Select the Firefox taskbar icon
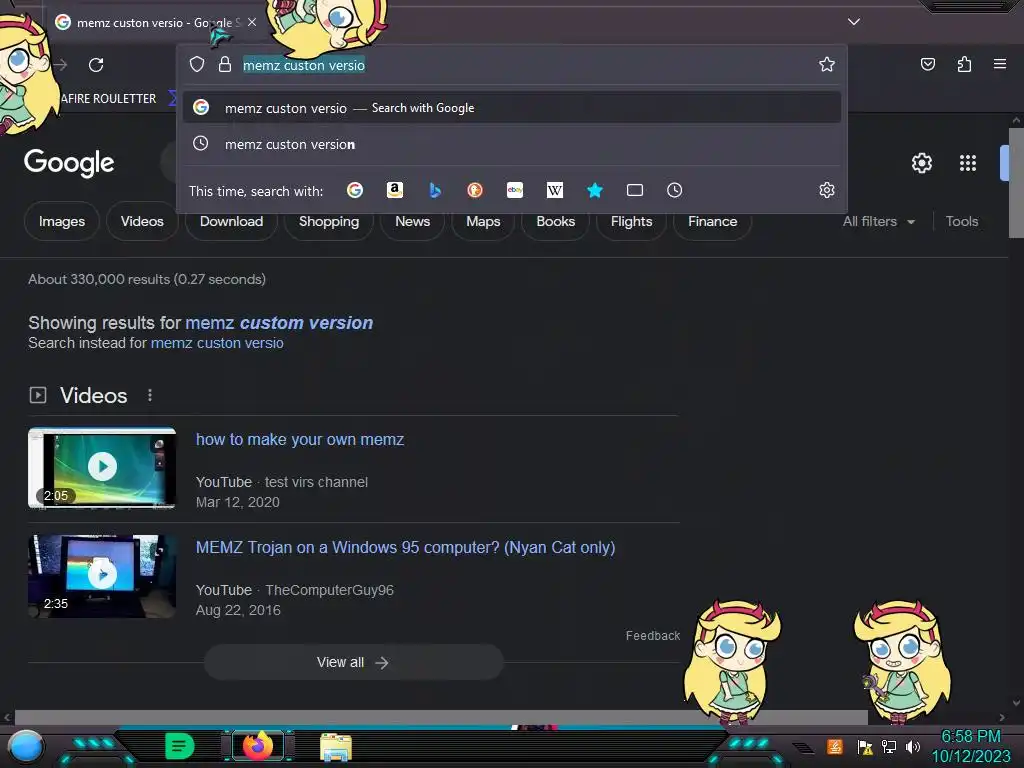 pos(257,746)
